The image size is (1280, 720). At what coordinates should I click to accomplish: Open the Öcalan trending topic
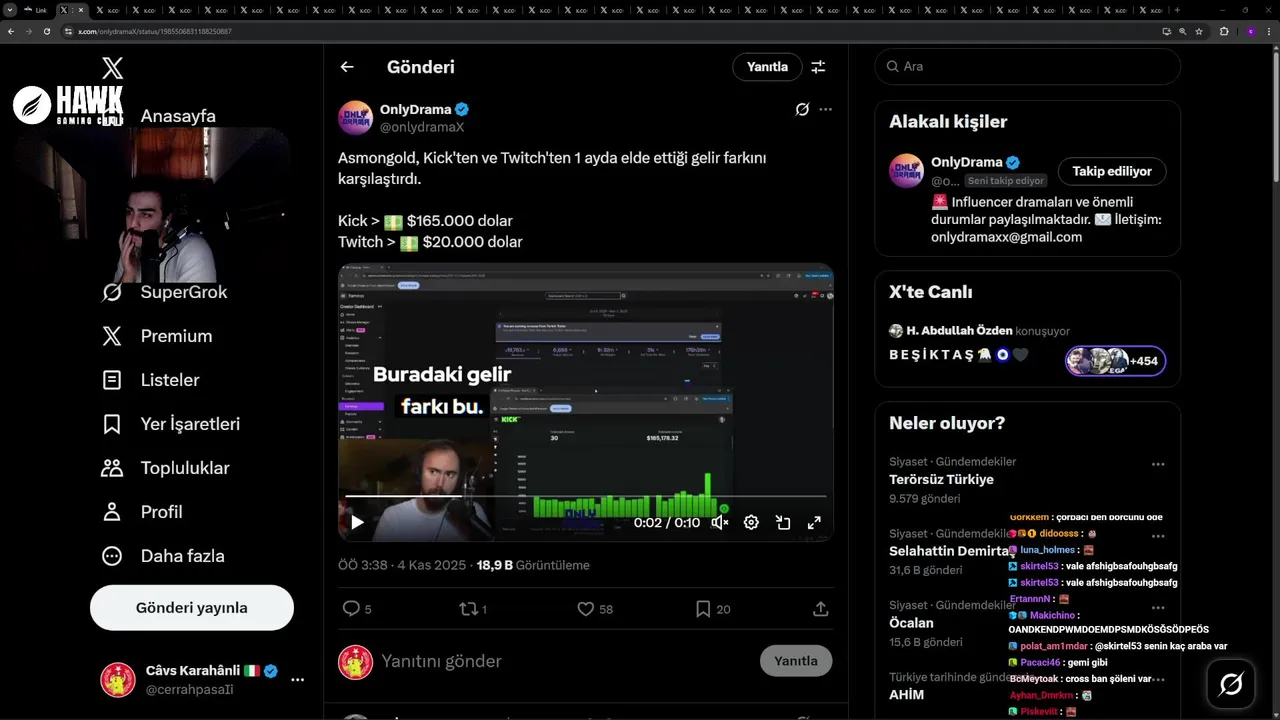tap(911, 623)
